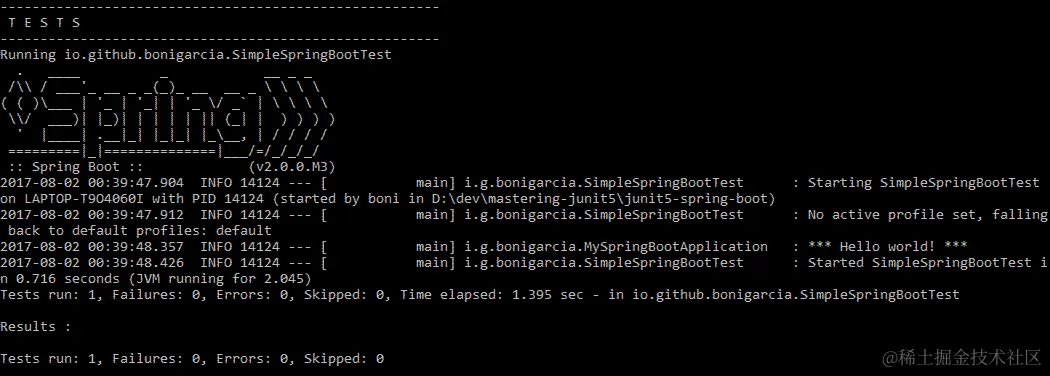
Task: Click the LAPTOP-T904060I hostname text
Action: pos(88,198)
